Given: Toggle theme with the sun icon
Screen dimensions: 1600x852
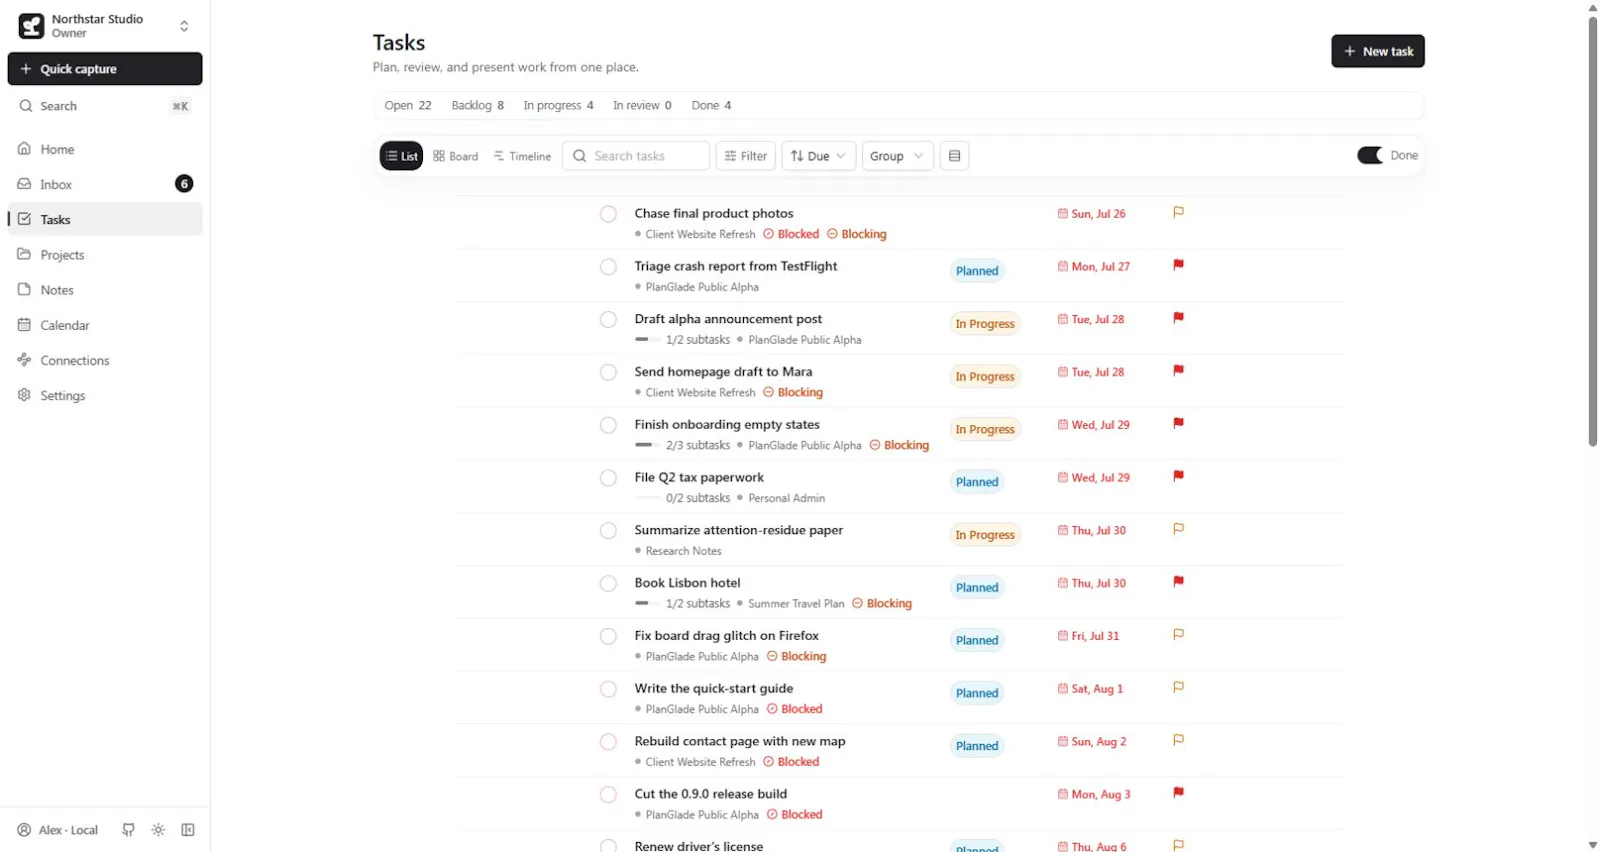Looking at the screenshot, I should point(158,830).
